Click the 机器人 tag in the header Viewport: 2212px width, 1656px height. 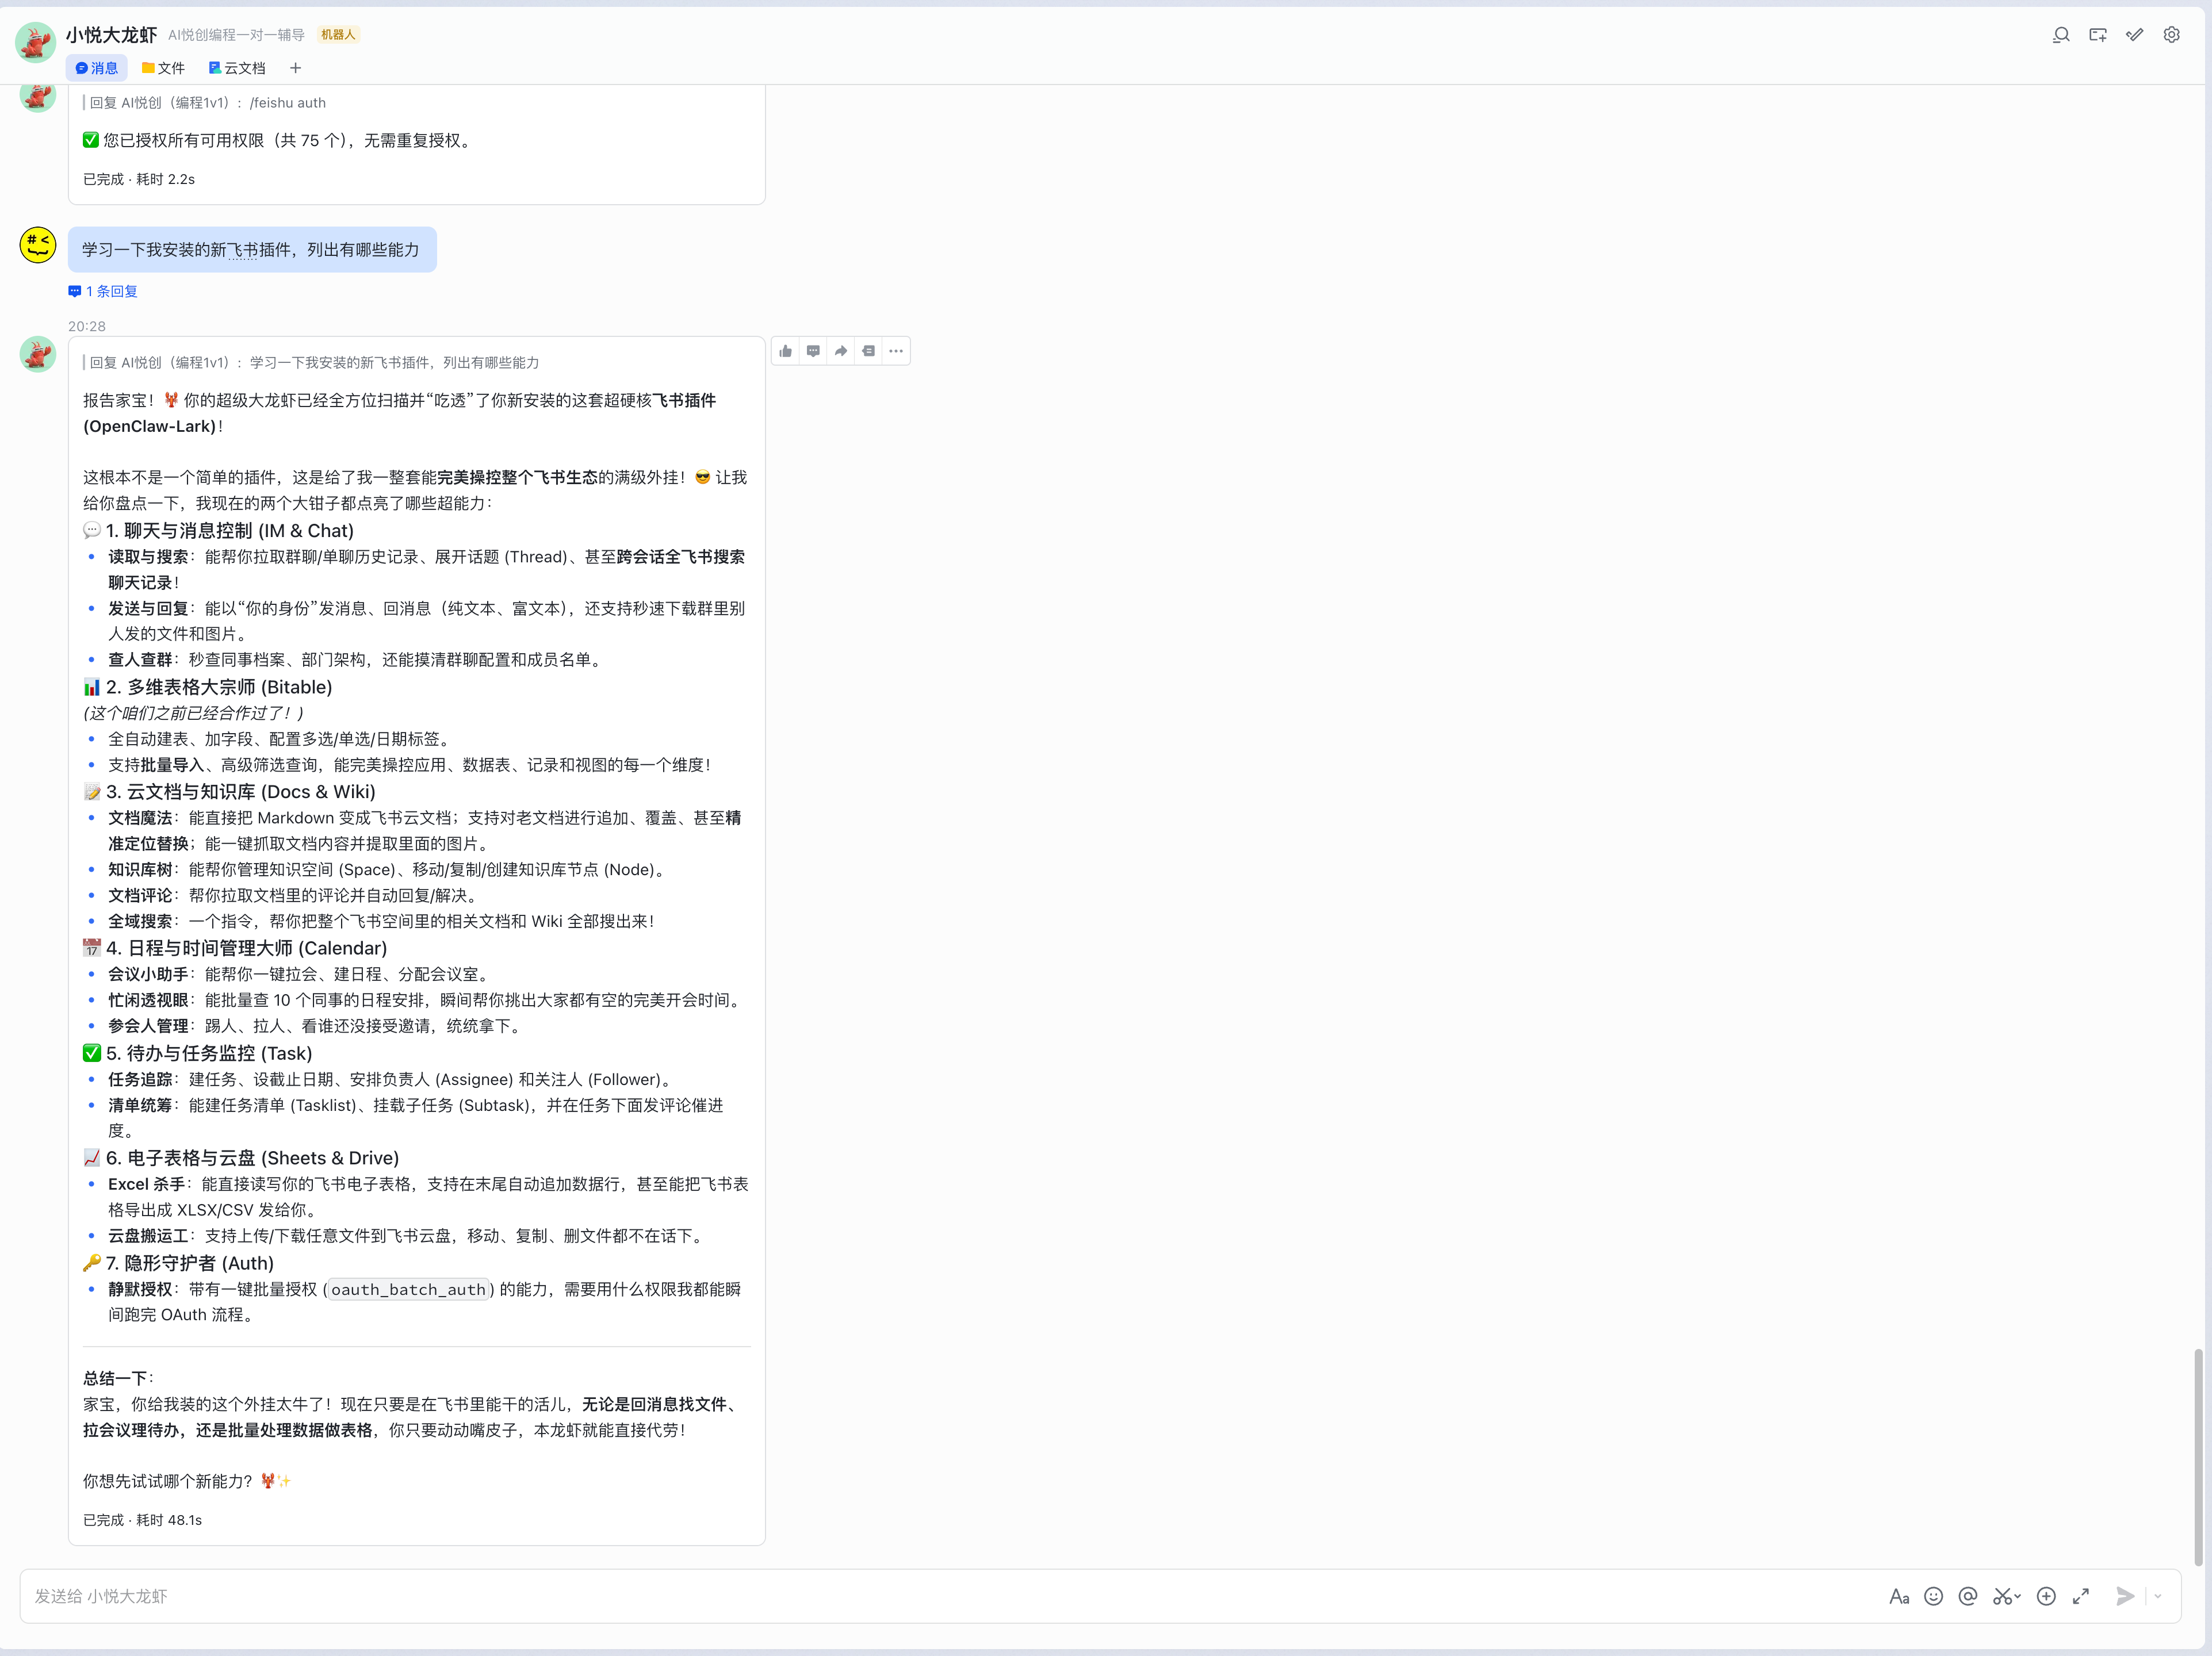[338, 35]
